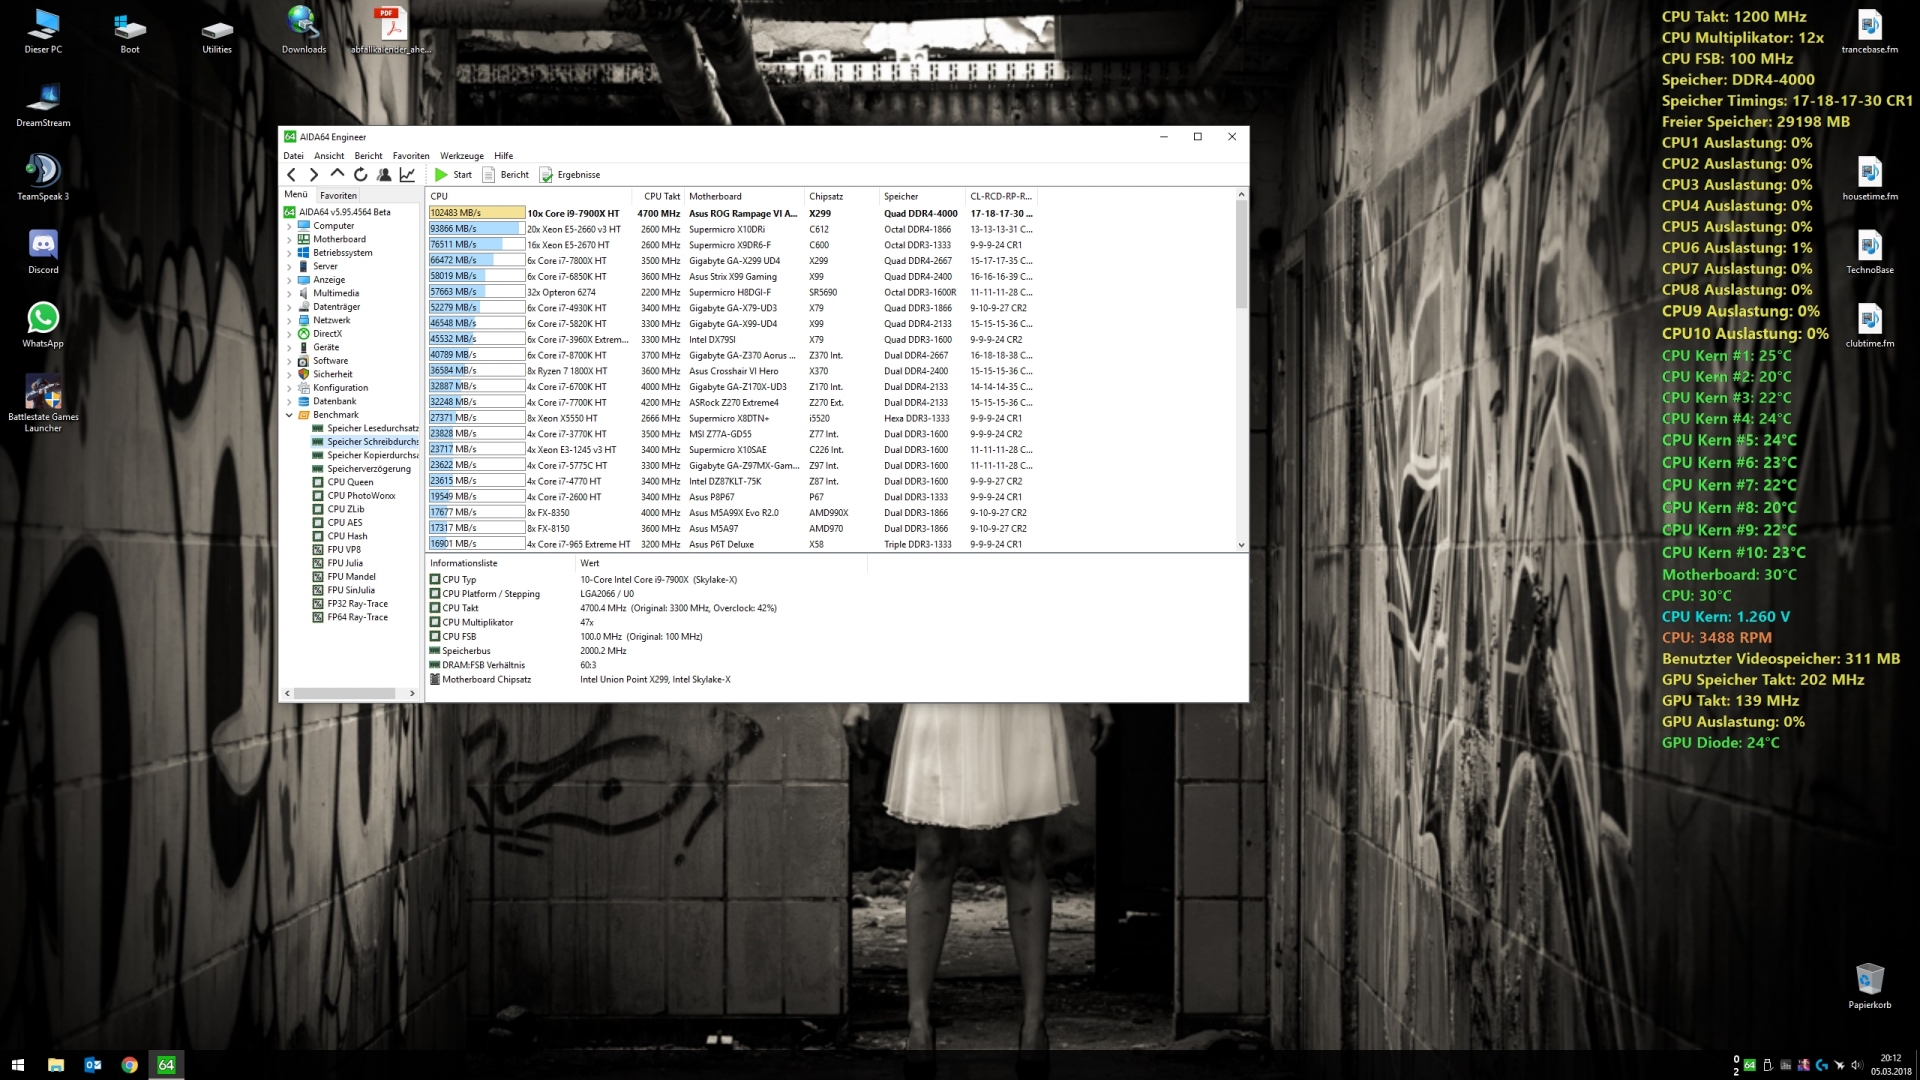Expand the Datenträger tree node
1920x1080 pixels.
(x=290, y=307)
